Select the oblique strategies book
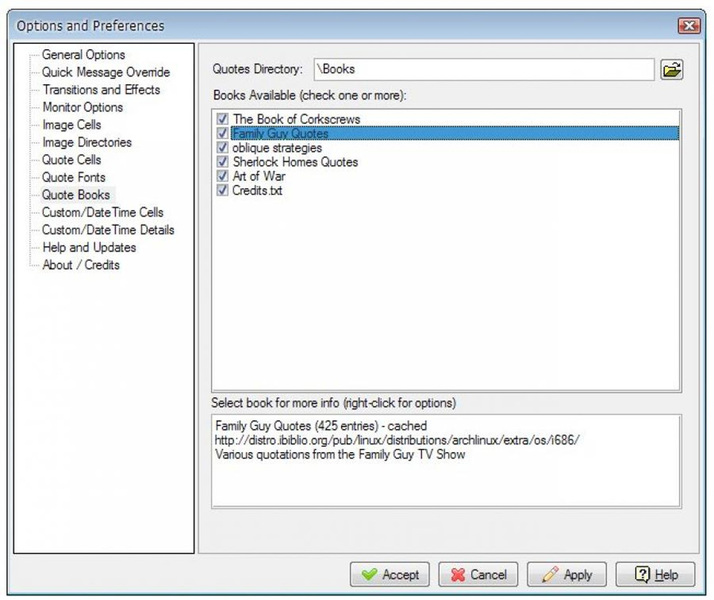 tap(277, 148)
